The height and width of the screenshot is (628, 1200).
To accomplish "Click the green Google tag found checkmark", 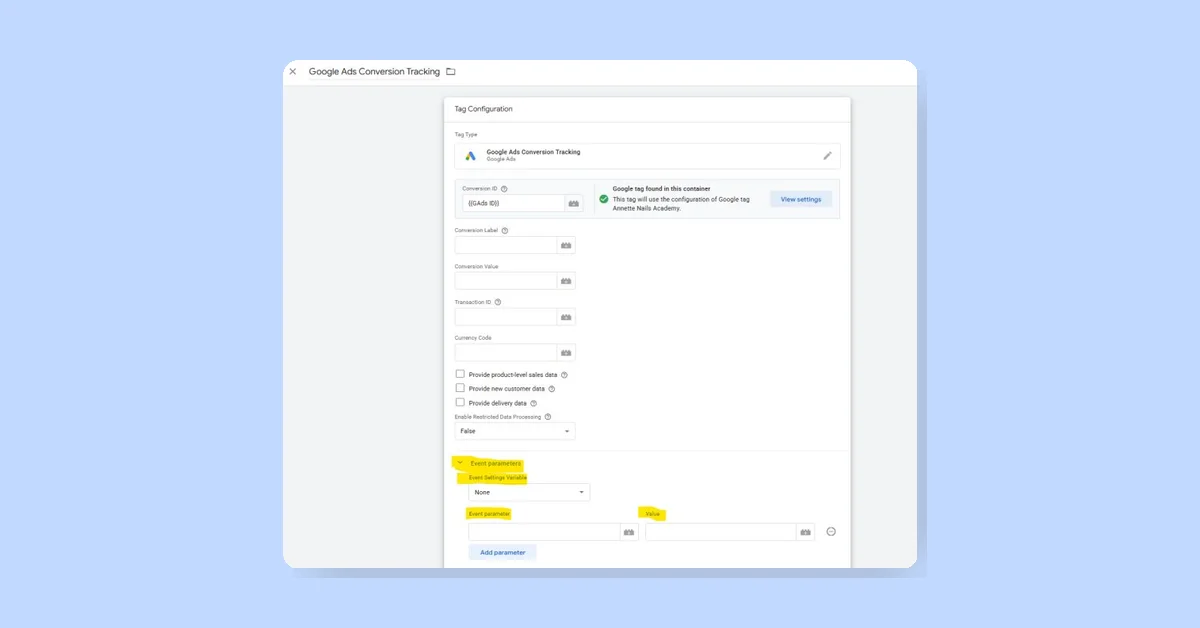I will coord(604,199).
